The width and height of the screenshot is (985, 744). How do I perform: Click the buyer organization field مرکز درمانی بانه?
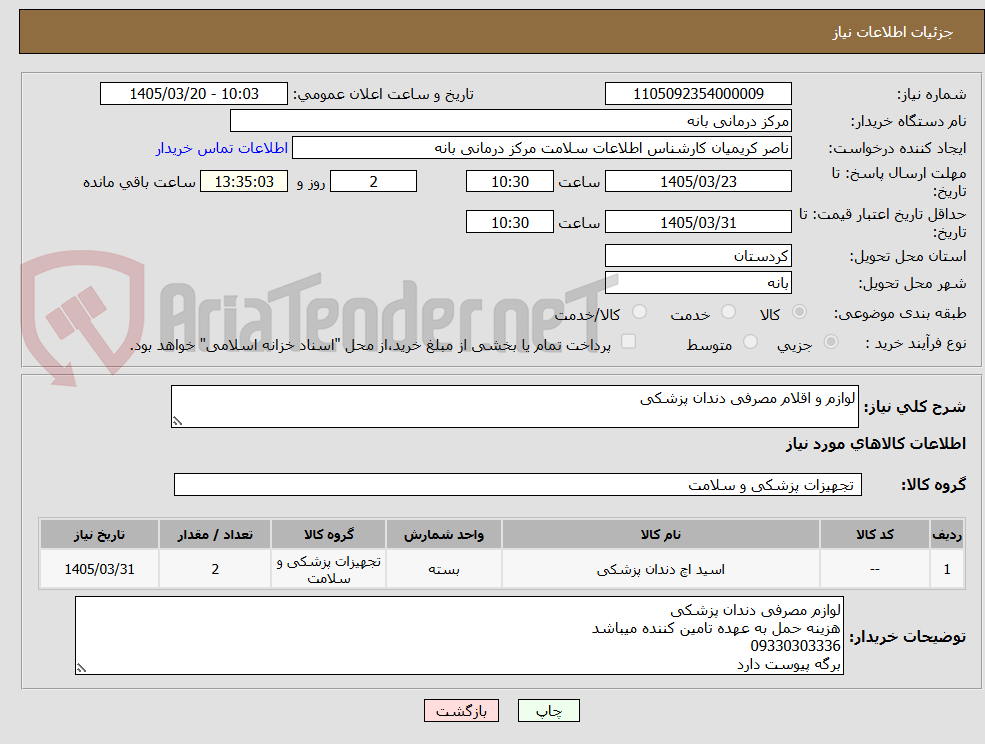(511, 121)
